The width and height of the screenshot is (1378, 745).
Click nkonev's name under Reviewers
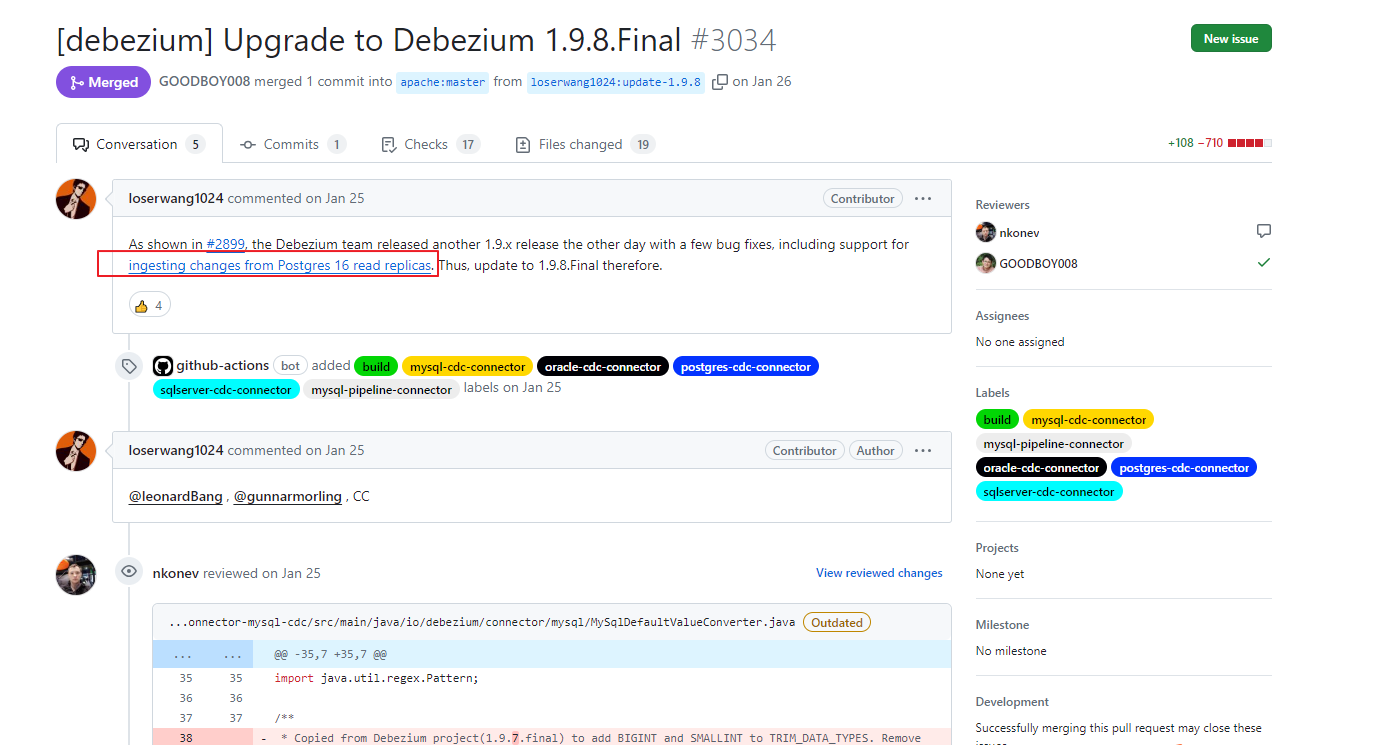tap(1019, 232)
